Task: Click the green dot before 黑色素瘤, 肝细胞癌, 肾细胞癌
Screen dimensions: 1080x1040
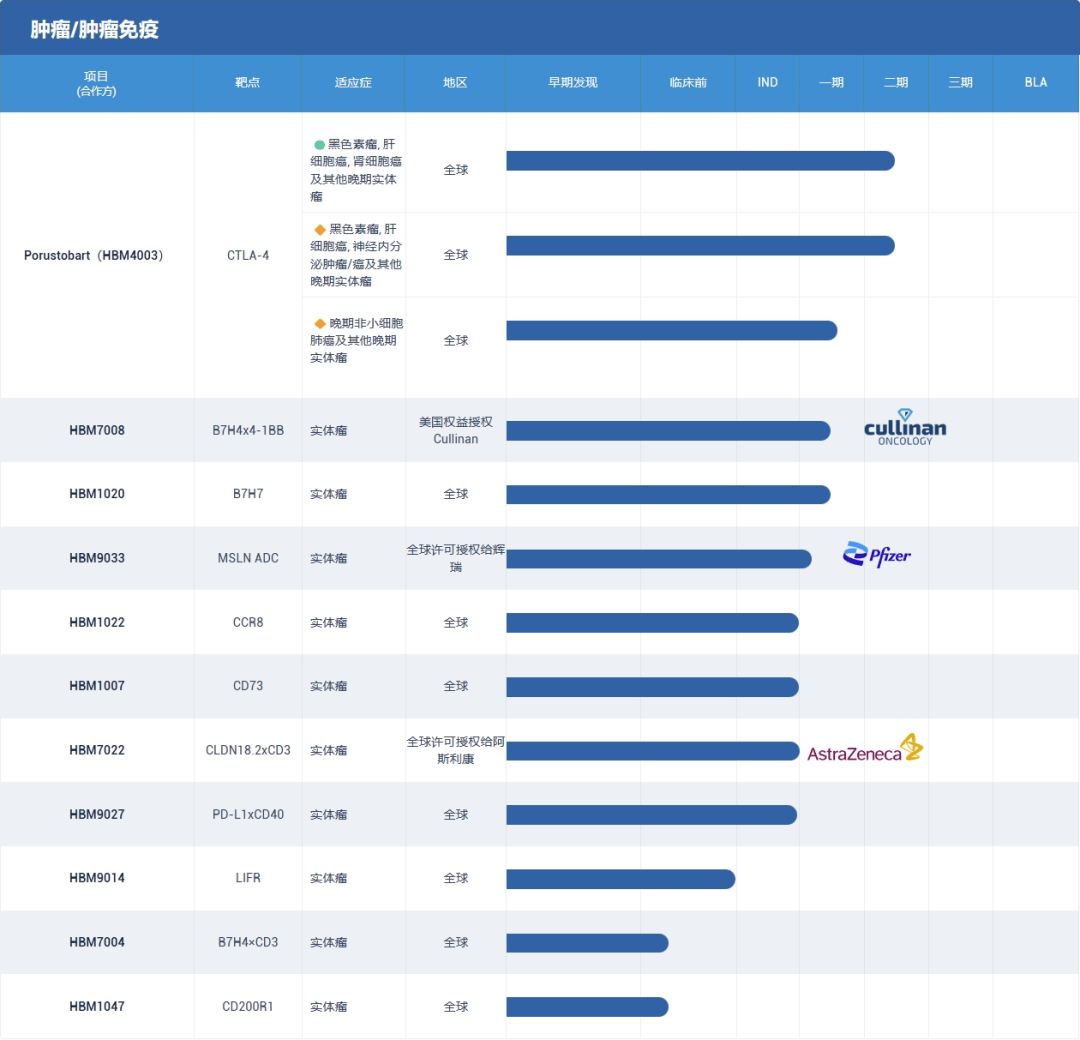Action: [x=319, y=145]
